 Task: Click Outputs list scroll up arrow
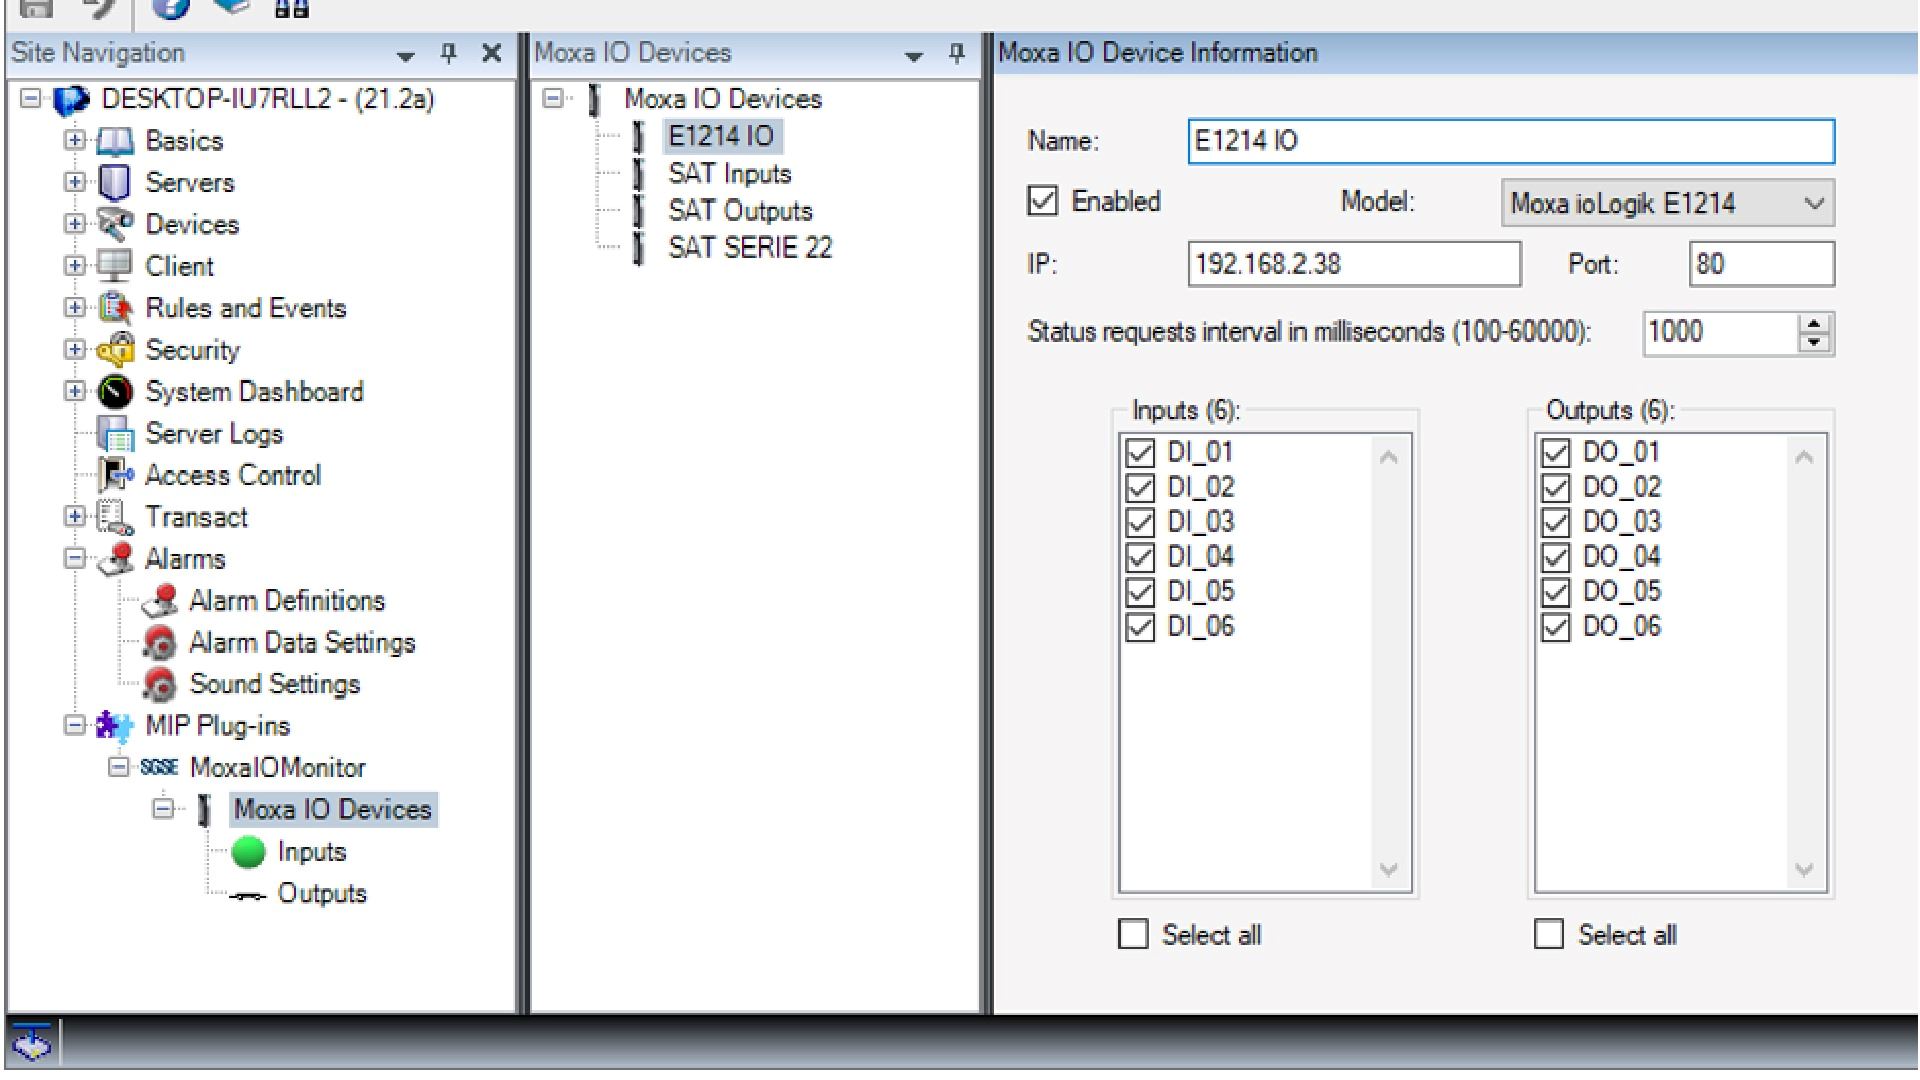pyautogui.click(x=1804, y=457)
